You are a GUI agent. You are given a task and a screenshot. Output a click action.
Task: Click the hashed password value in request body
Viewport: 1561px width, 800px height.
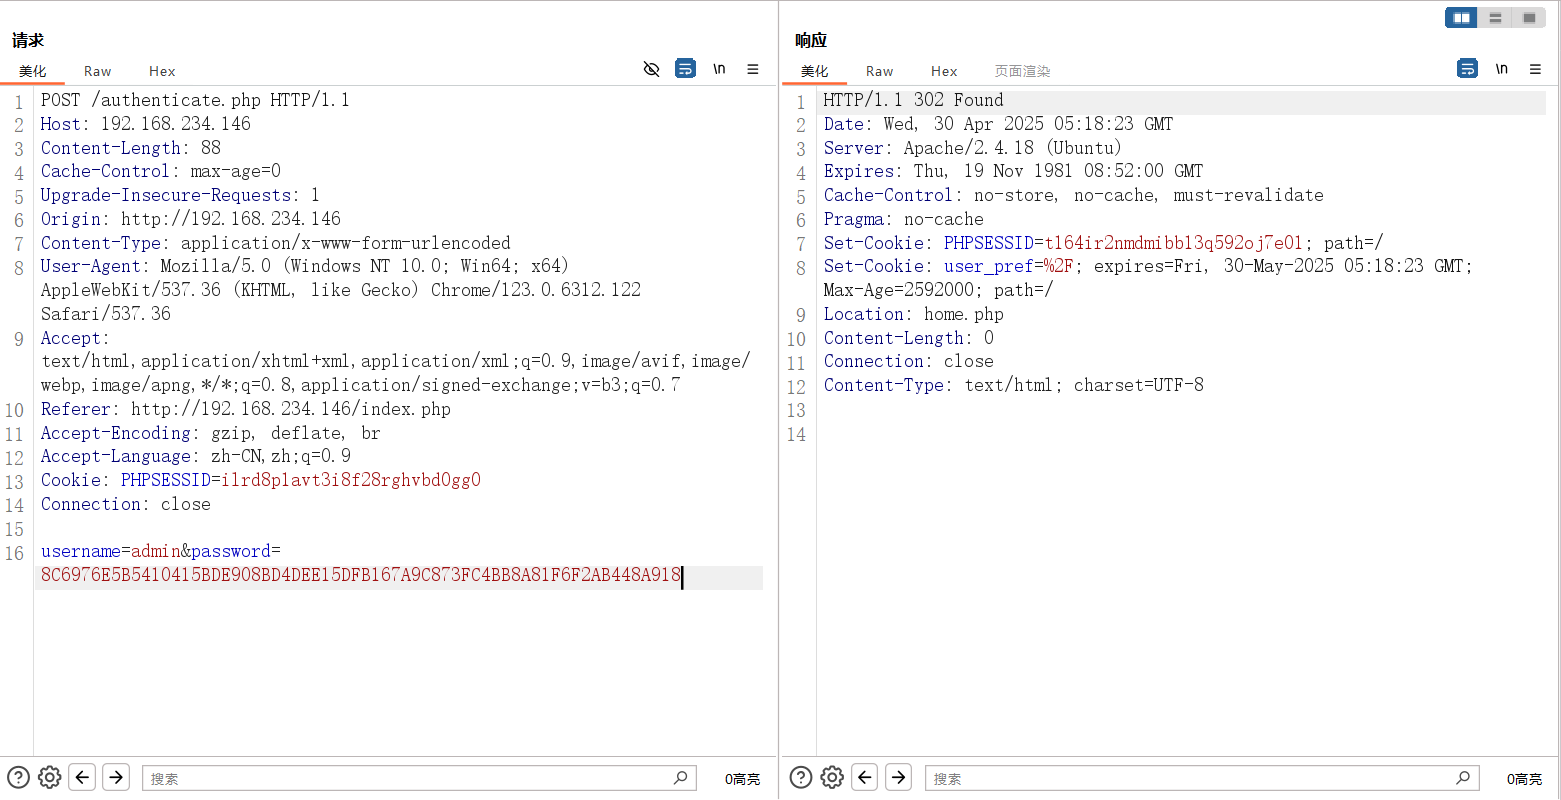361,575
